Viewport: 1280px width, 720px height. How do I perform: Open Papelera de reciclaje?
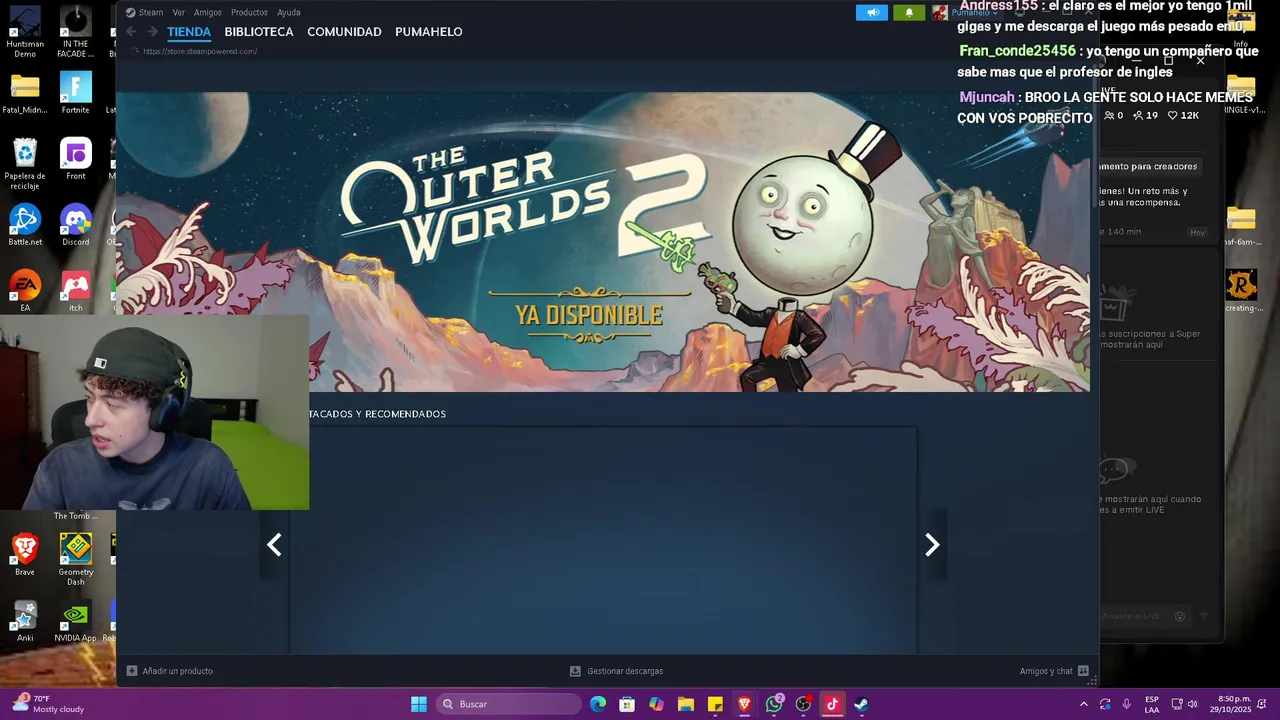pyautogui.click(x=25, y=165)
